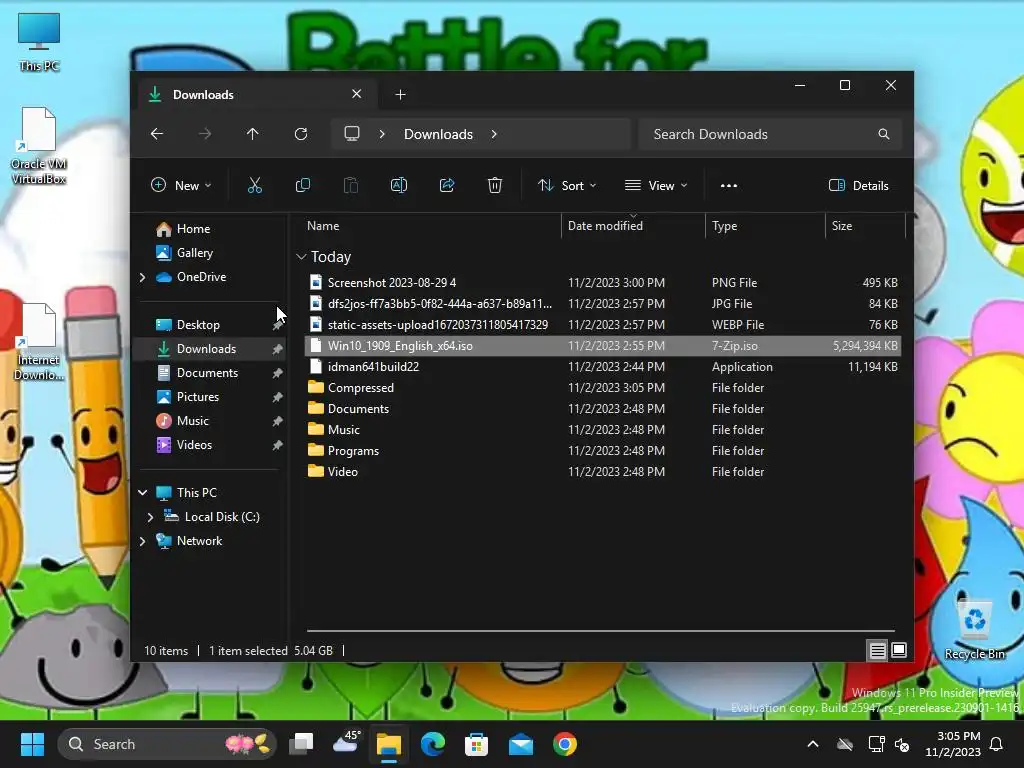Select the Recycle Bin desktop icon

coord(975,630)
